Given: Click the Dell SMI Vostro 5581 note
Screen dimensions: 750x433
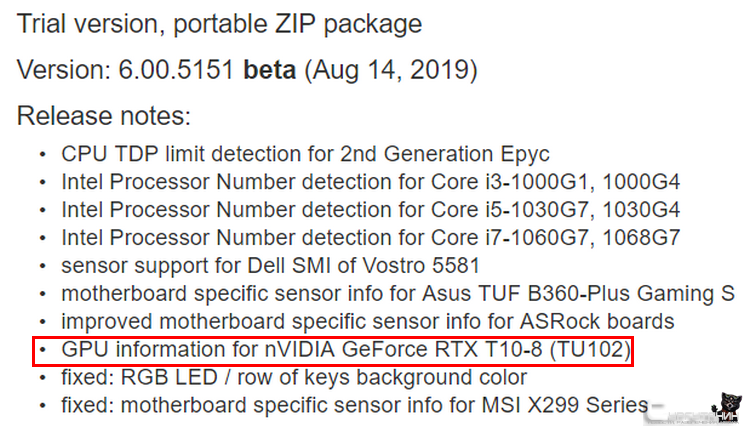Looking at the screenshot, I should (270, 266).
